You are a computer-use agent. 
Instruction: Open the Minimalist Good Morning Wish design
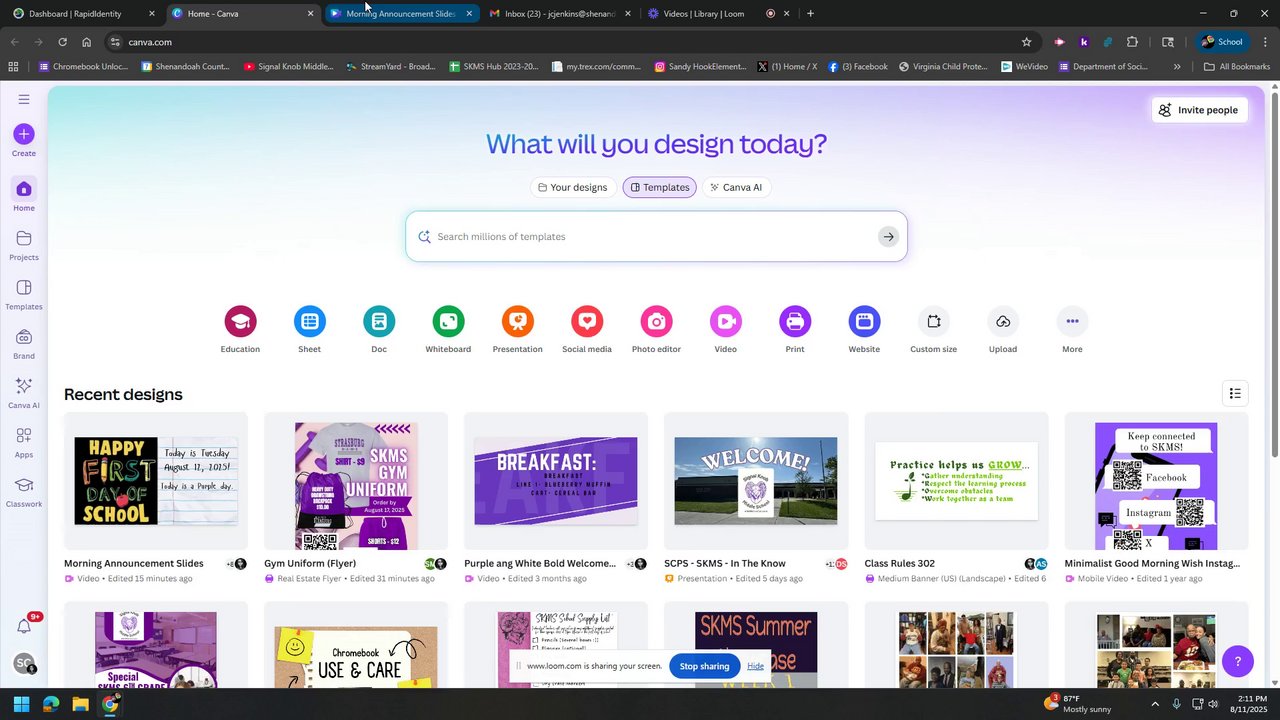1156,481
